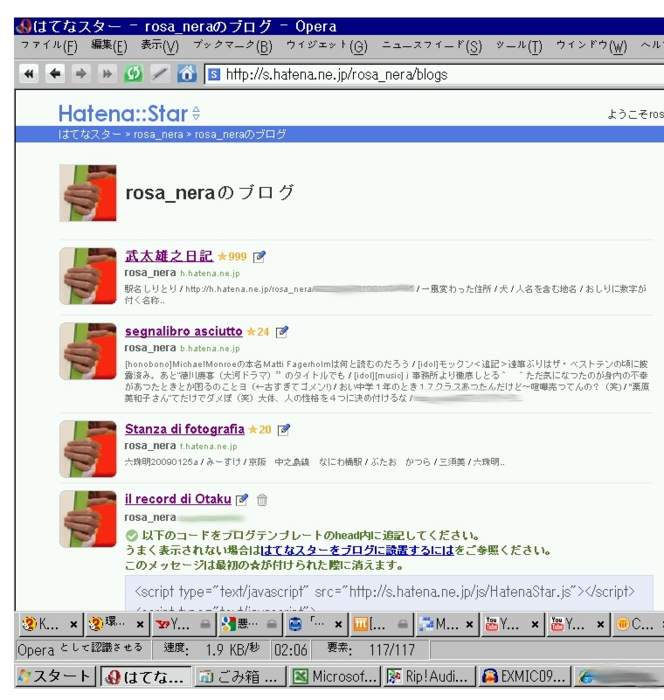The image size is (664, 700).
Task: Open the スタート start button
Action: coord(55,676)
